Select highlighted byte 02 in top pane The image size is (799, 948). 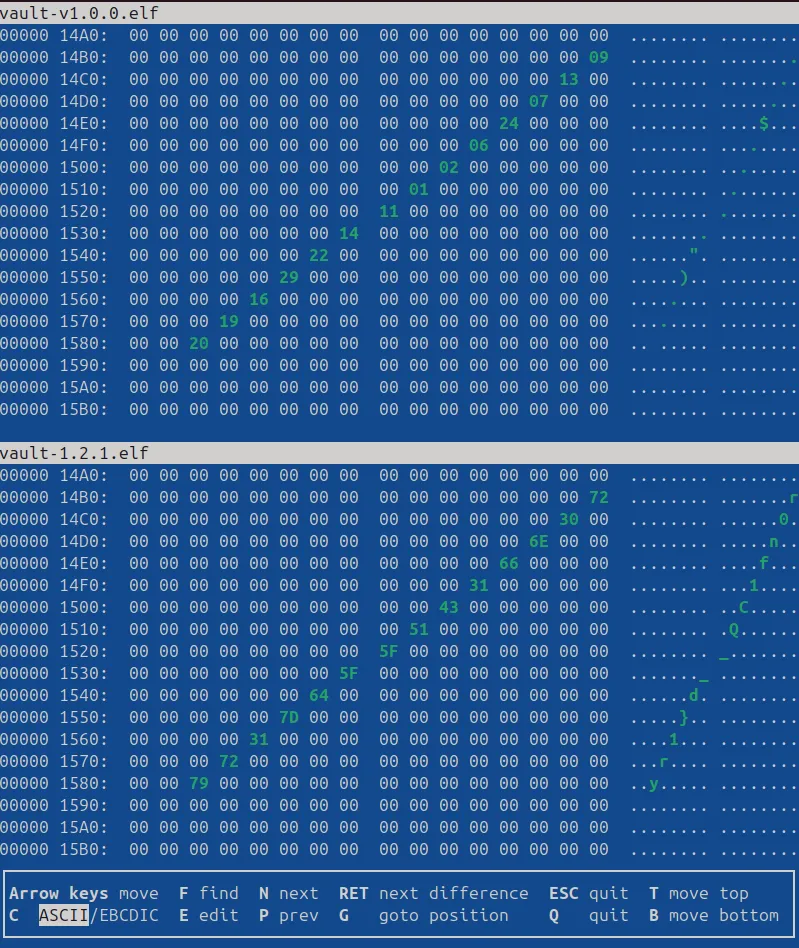(448, 167)
